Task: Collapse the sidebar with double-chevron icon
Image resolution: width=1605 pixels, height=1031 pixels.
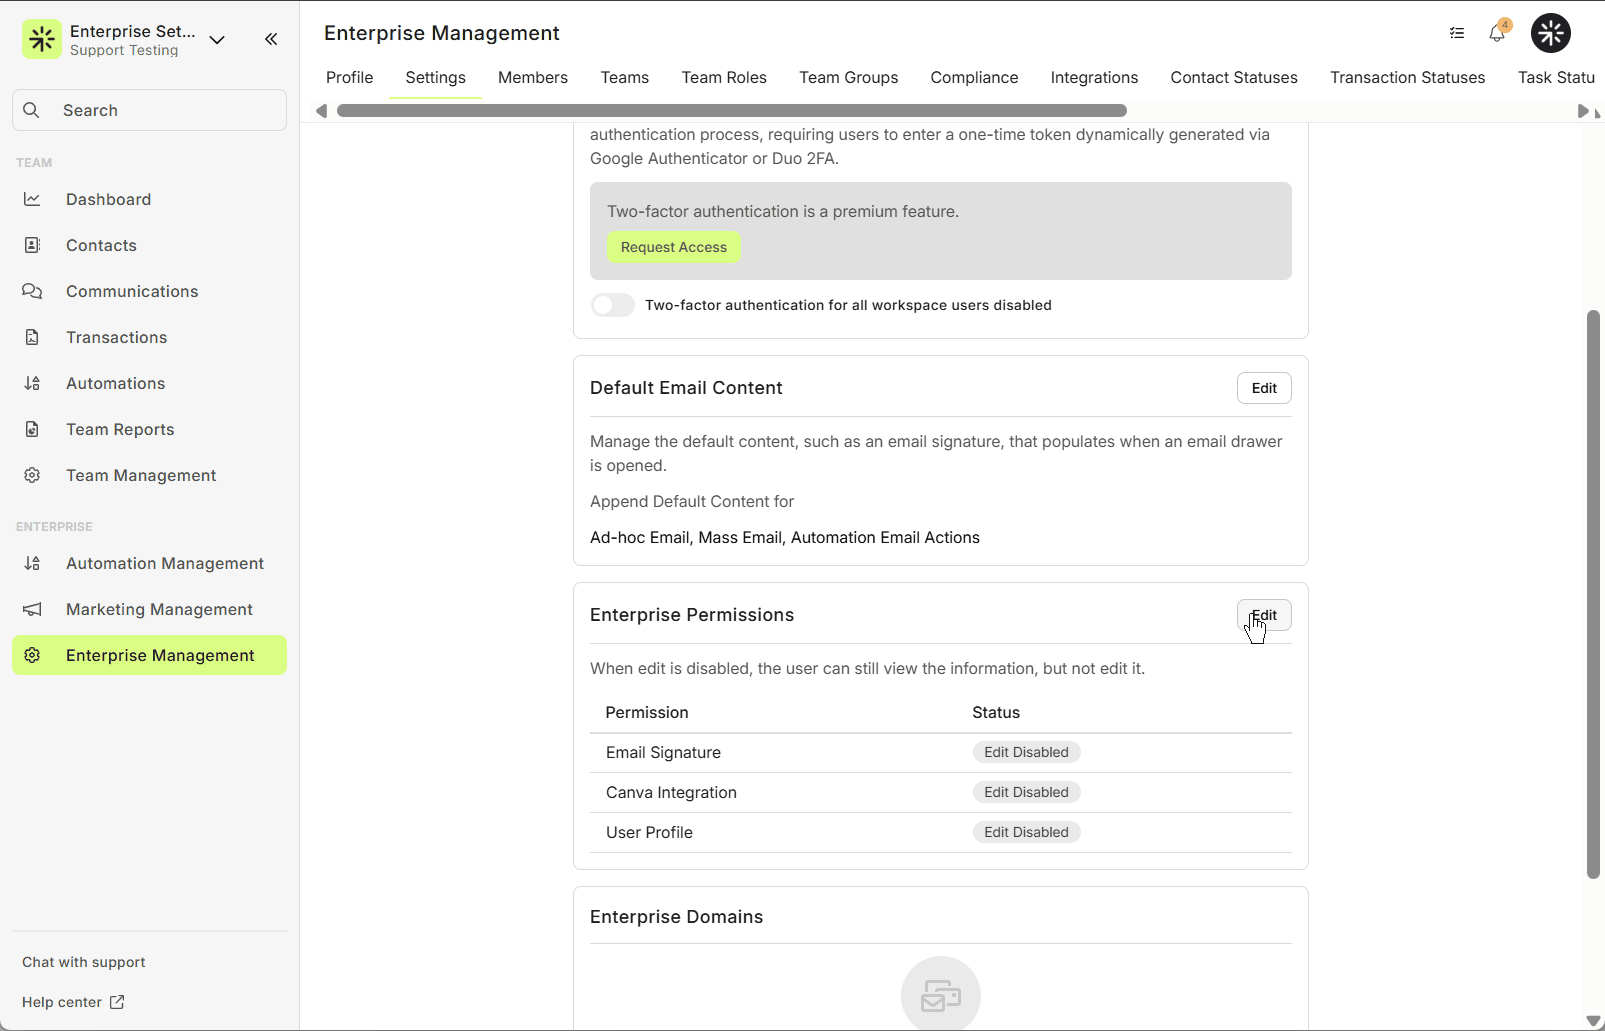Action: click(271, 39)
